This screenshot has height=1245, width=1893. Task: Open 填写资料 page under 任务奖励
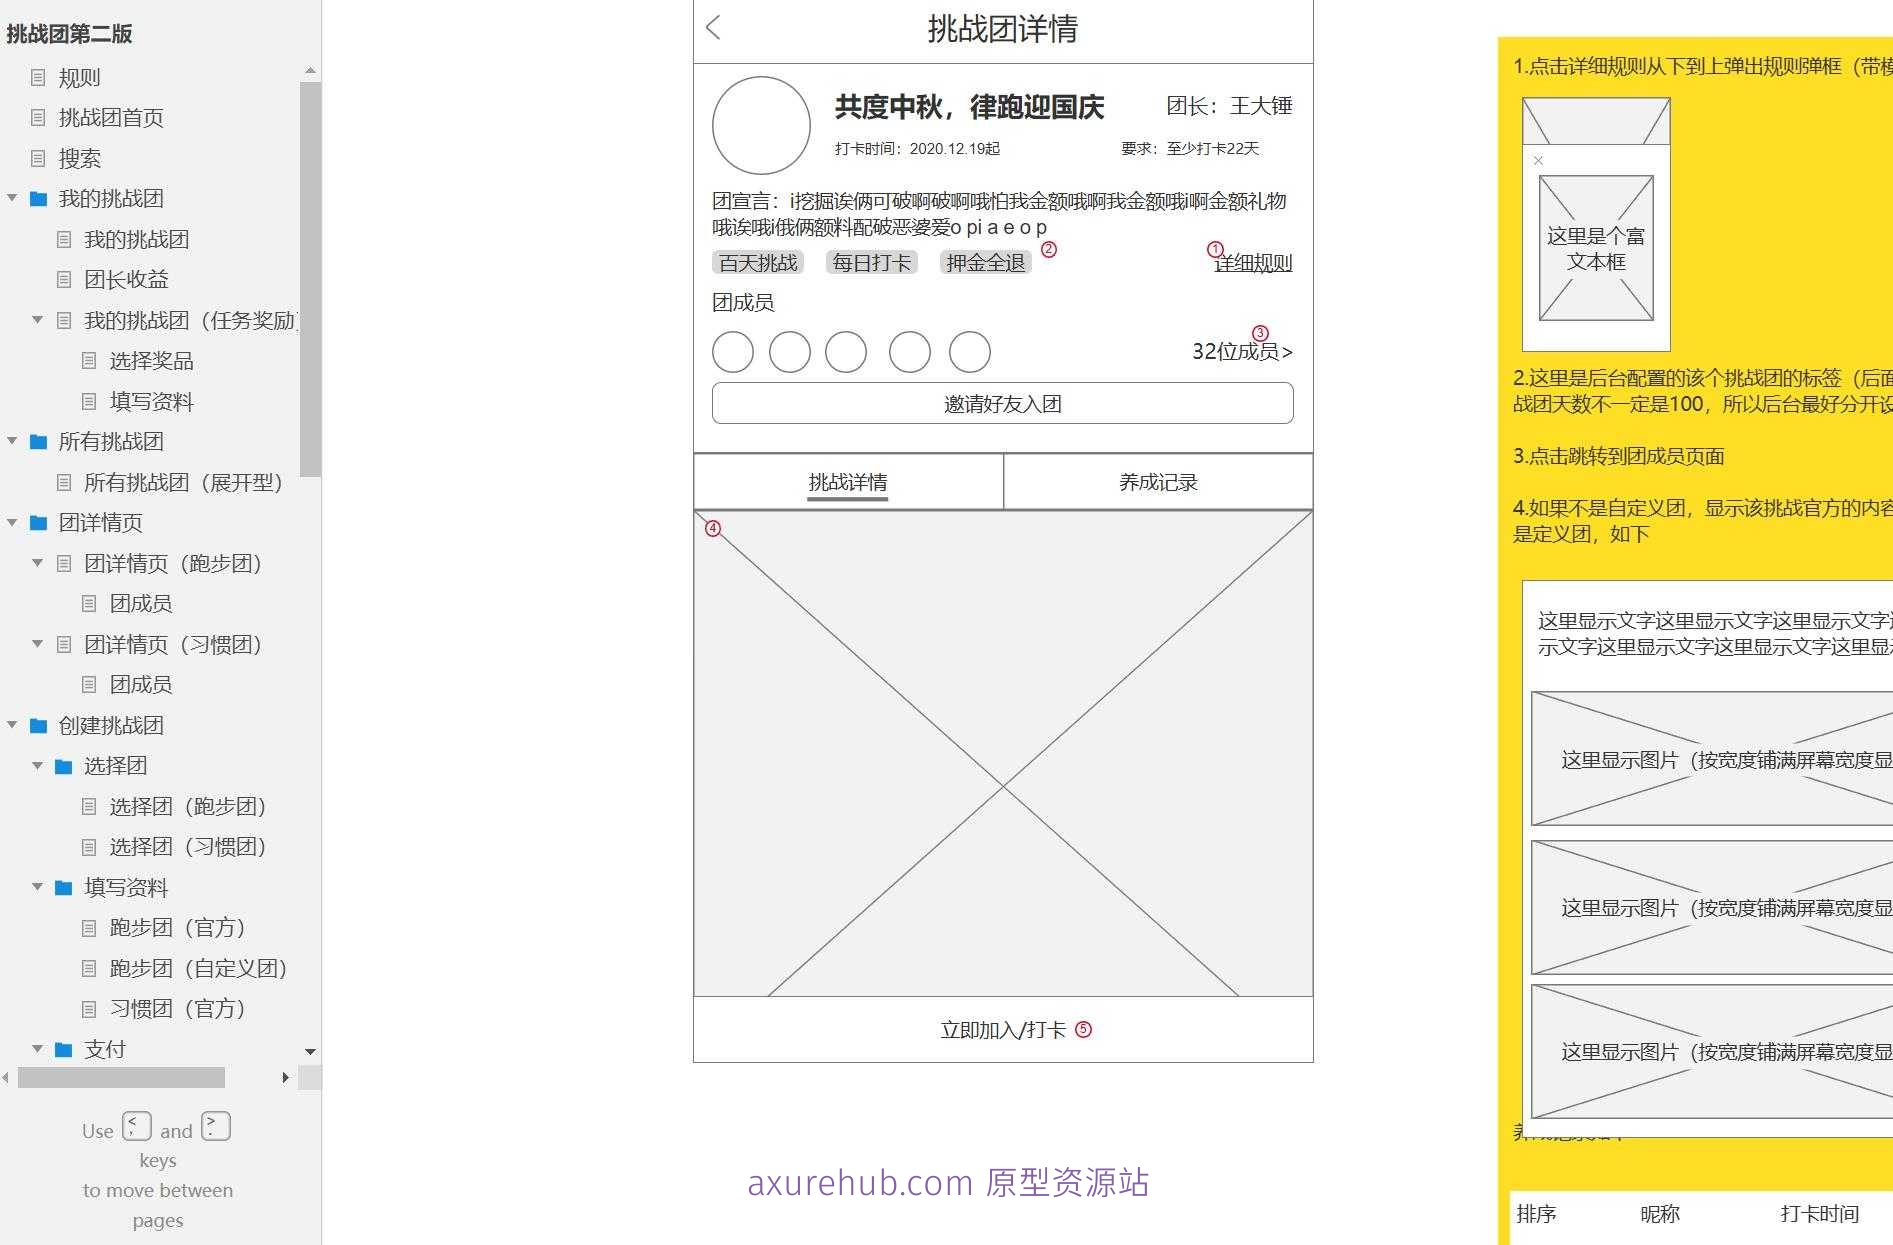(x=151, y=401)
